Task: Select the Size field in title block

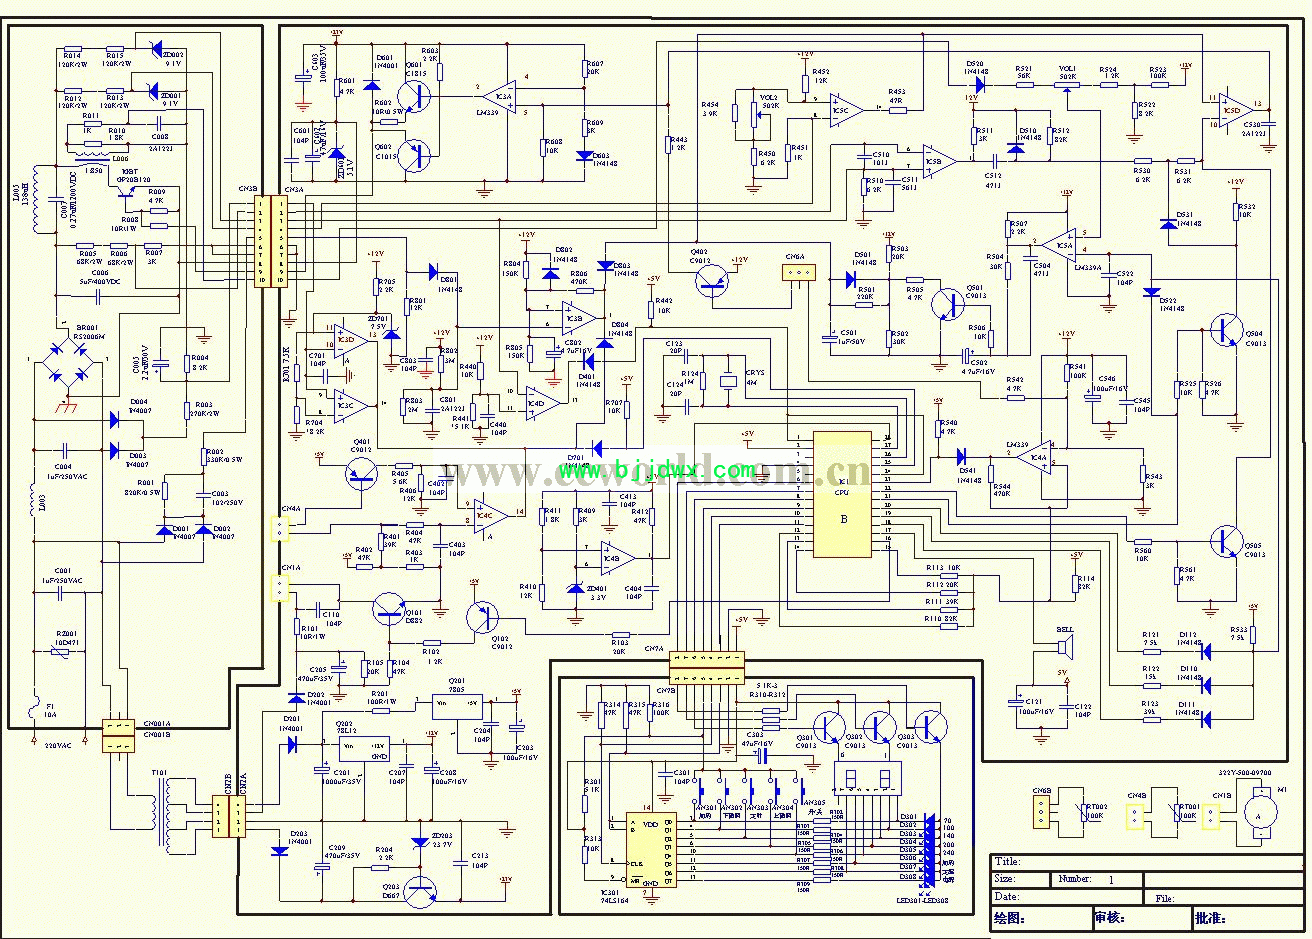Action: [1021, 880]
